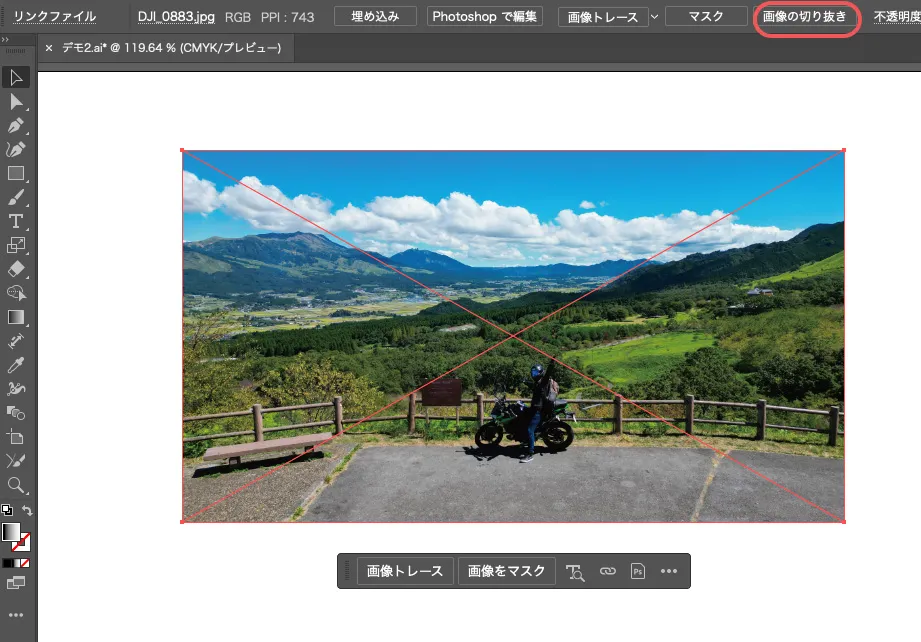Activate the Type tool

click(16, 221)
